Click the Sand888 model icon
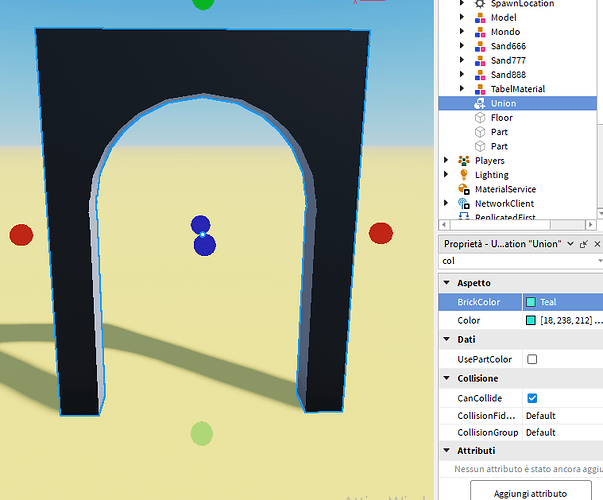603x500 pixels. pyautogui.click(x=480, y=75)
